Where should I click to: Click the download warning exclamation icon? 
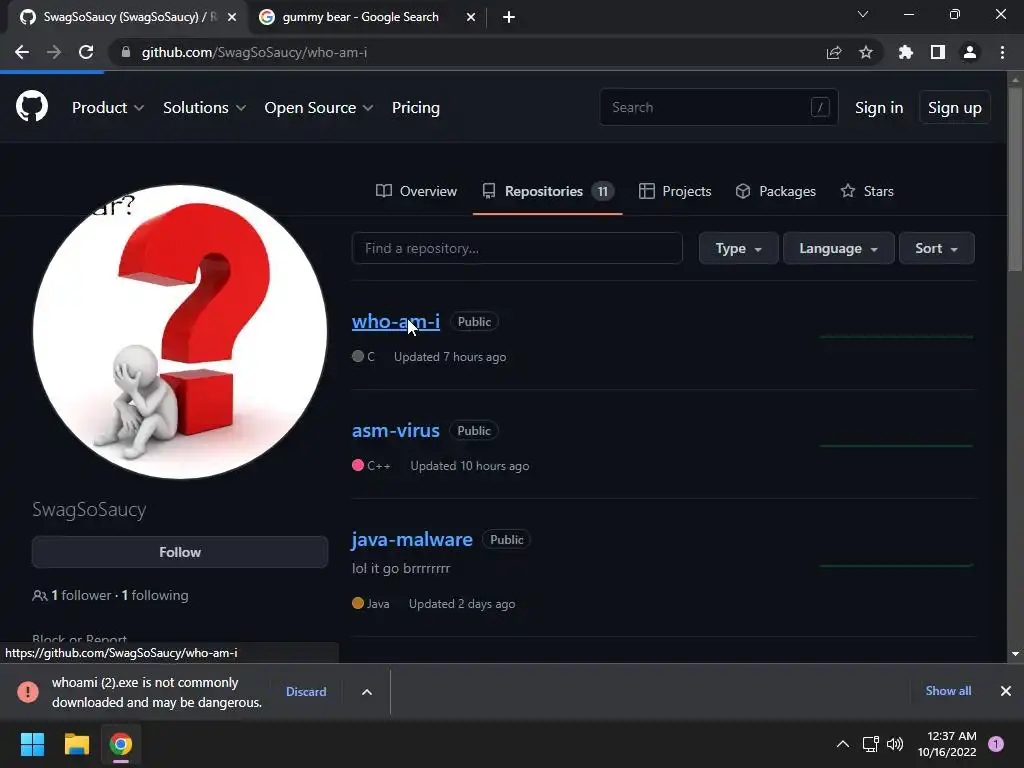pos(27,692)
